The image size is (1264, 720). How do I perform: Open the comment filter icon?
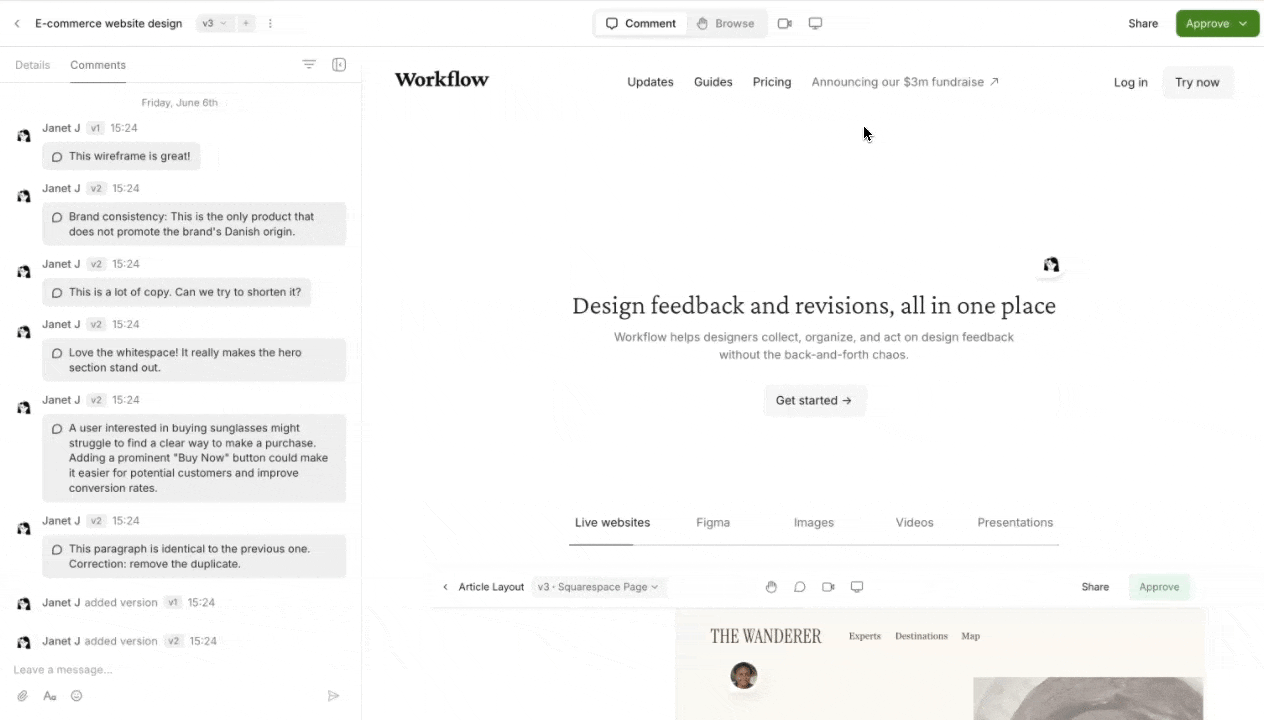(309, 64)
